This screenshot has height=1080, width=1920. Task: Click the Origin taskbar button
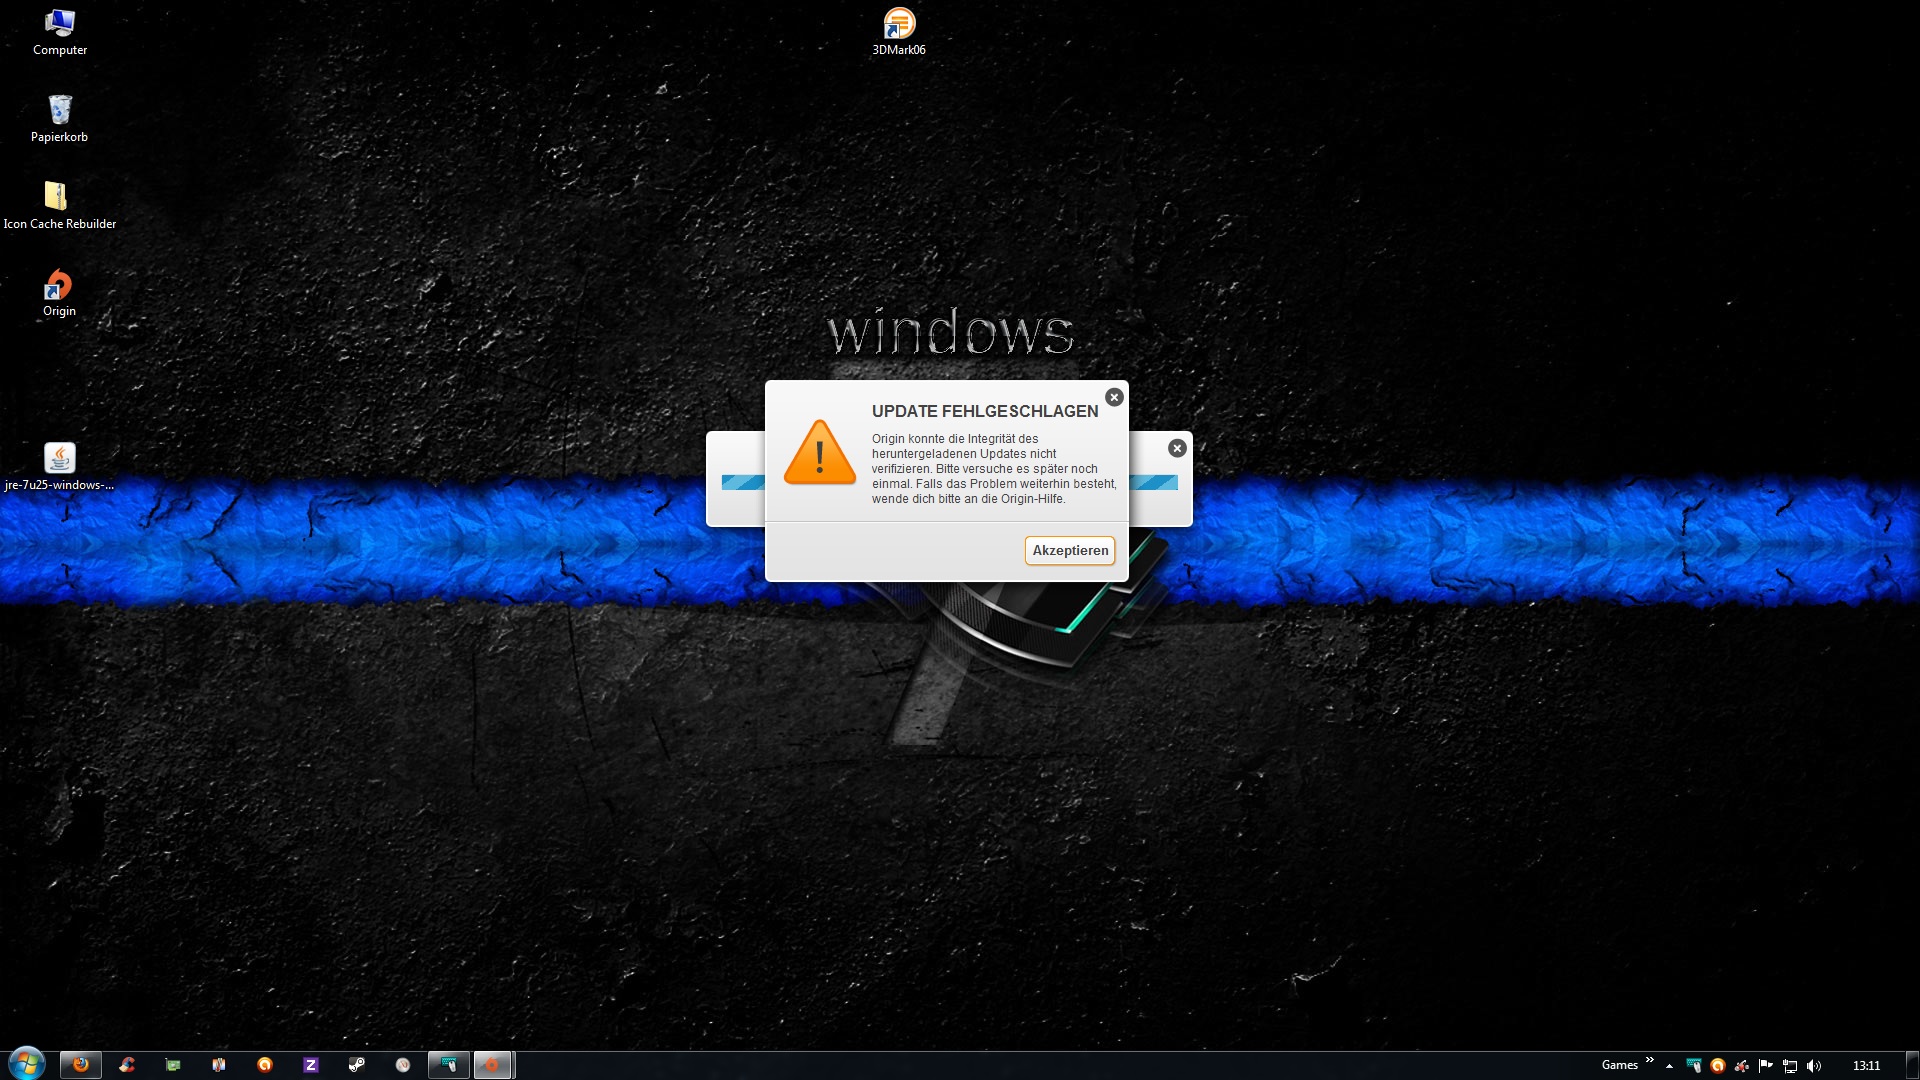[492, 1065]
